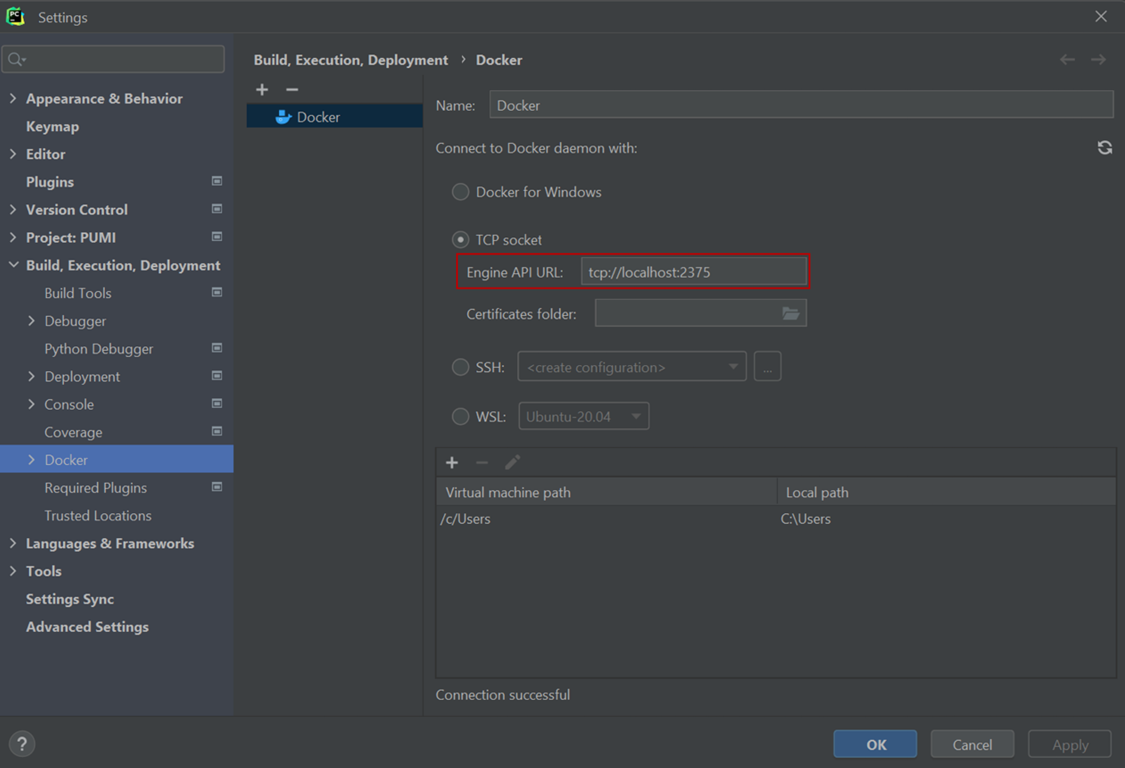The height and width of the screenshot is (768, 1125).
Task: Open the help question mark
Action: tap(22, 744)
